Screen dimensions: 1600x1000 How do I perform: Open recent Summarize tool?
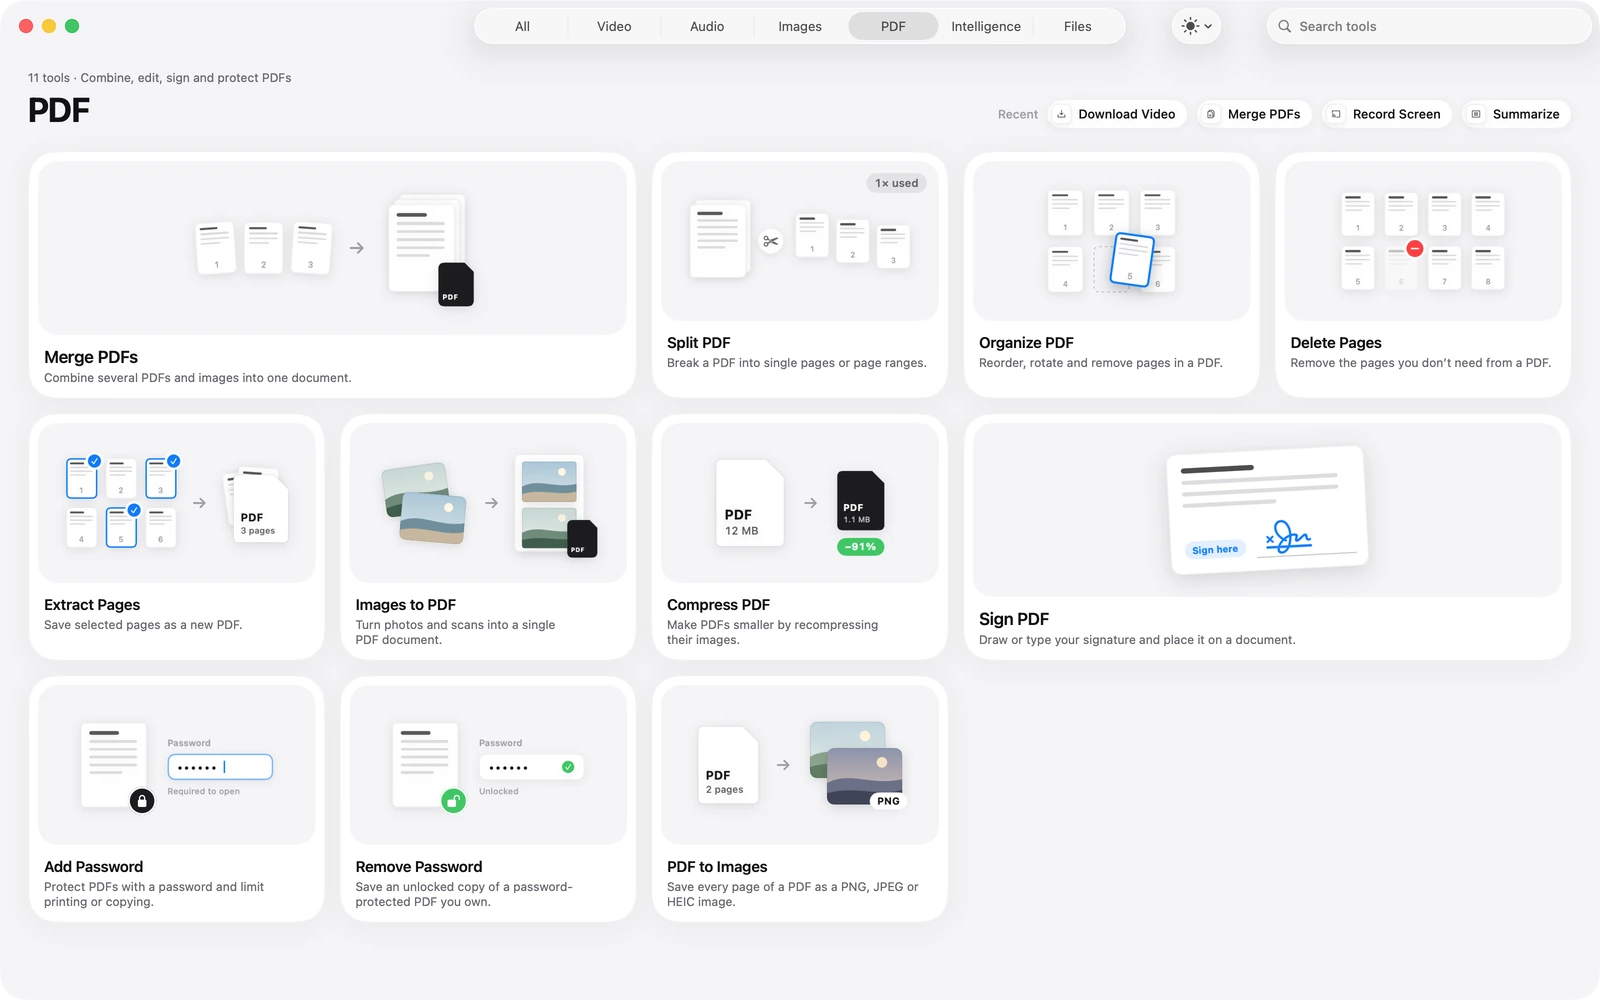pyautogui.click(x=1516, y=114)
